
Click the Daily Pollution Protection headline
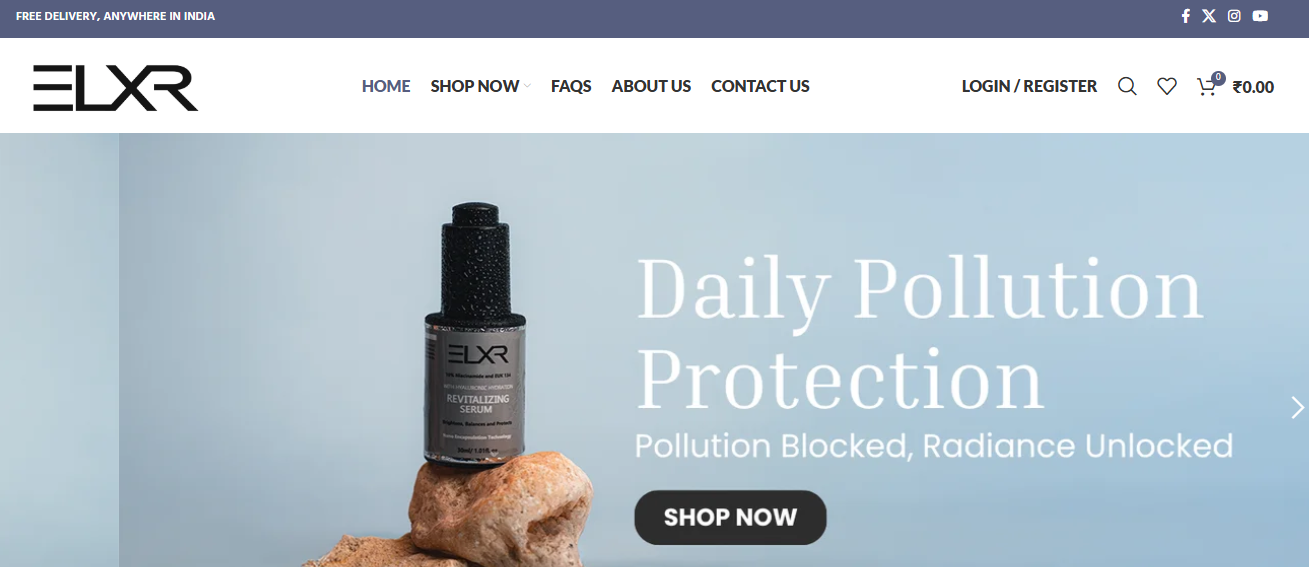918,334
